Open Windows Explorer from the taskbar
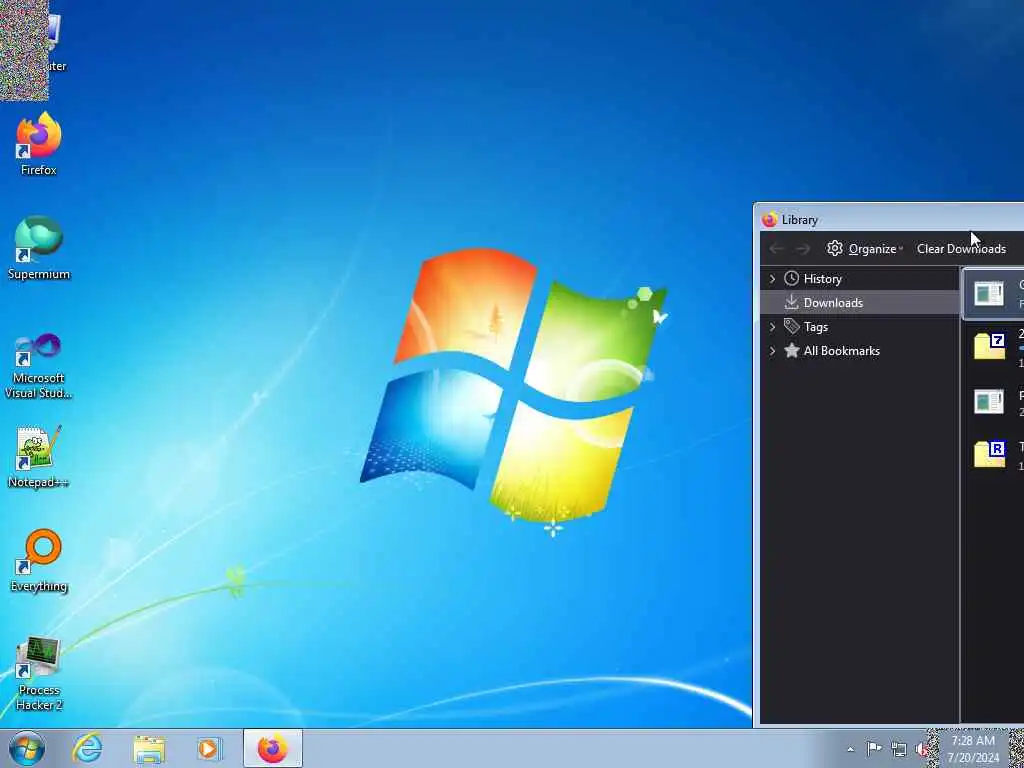This screenshot has height=768, width=1024. pyautogui.click(x=149, y=749)
